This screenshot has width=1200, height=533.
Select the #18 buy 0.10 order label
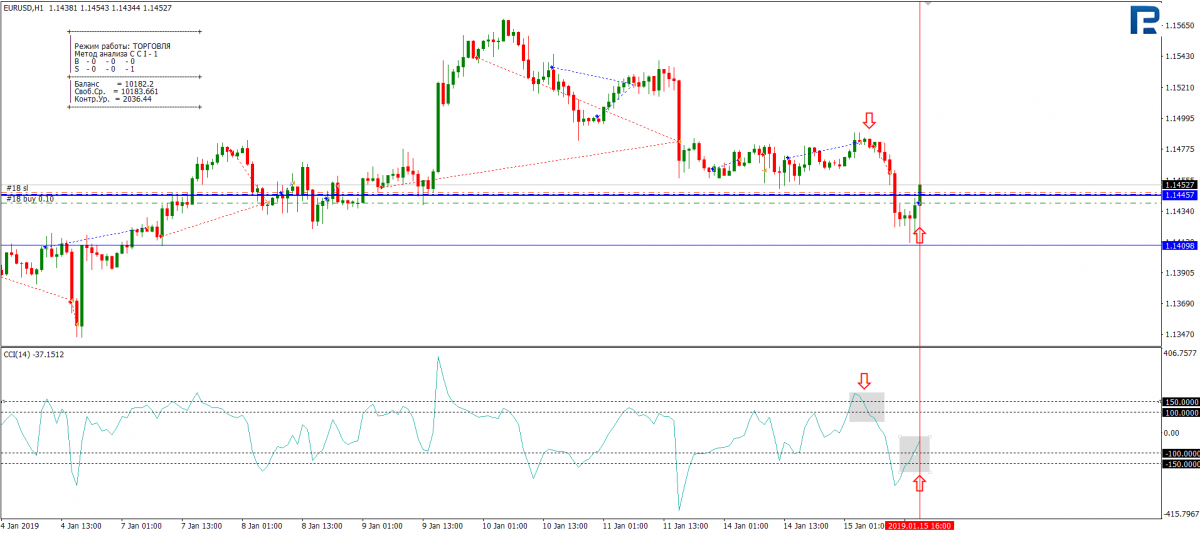30,199
